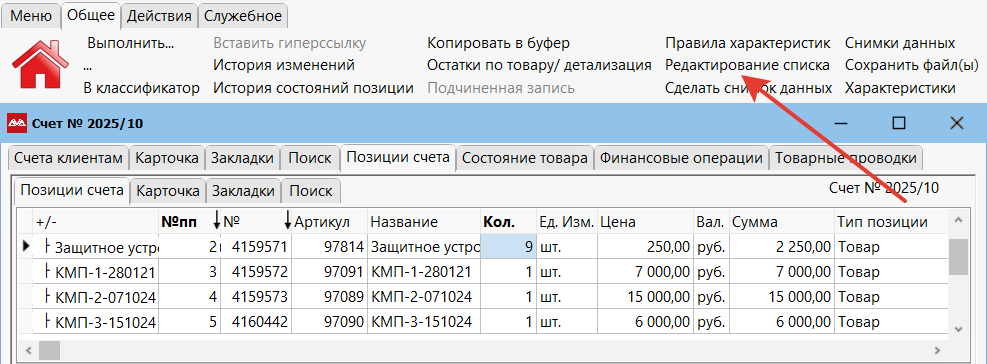Click the red home icon
Image resolution: width=987 pixels, height=364 pixels.
(x=40, y=65)
